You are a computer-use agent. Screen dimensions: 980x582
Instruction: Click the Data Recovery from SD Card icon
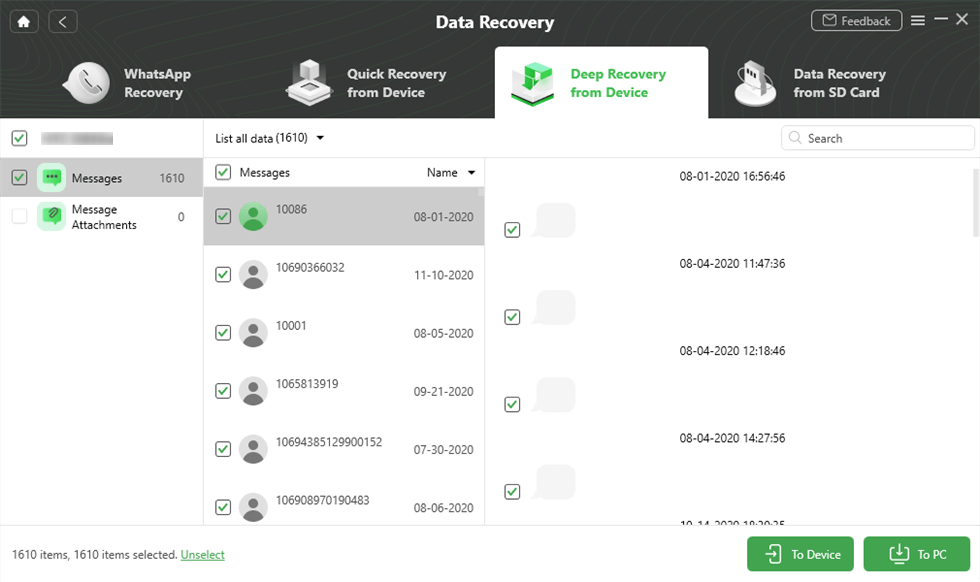point(755,82)
